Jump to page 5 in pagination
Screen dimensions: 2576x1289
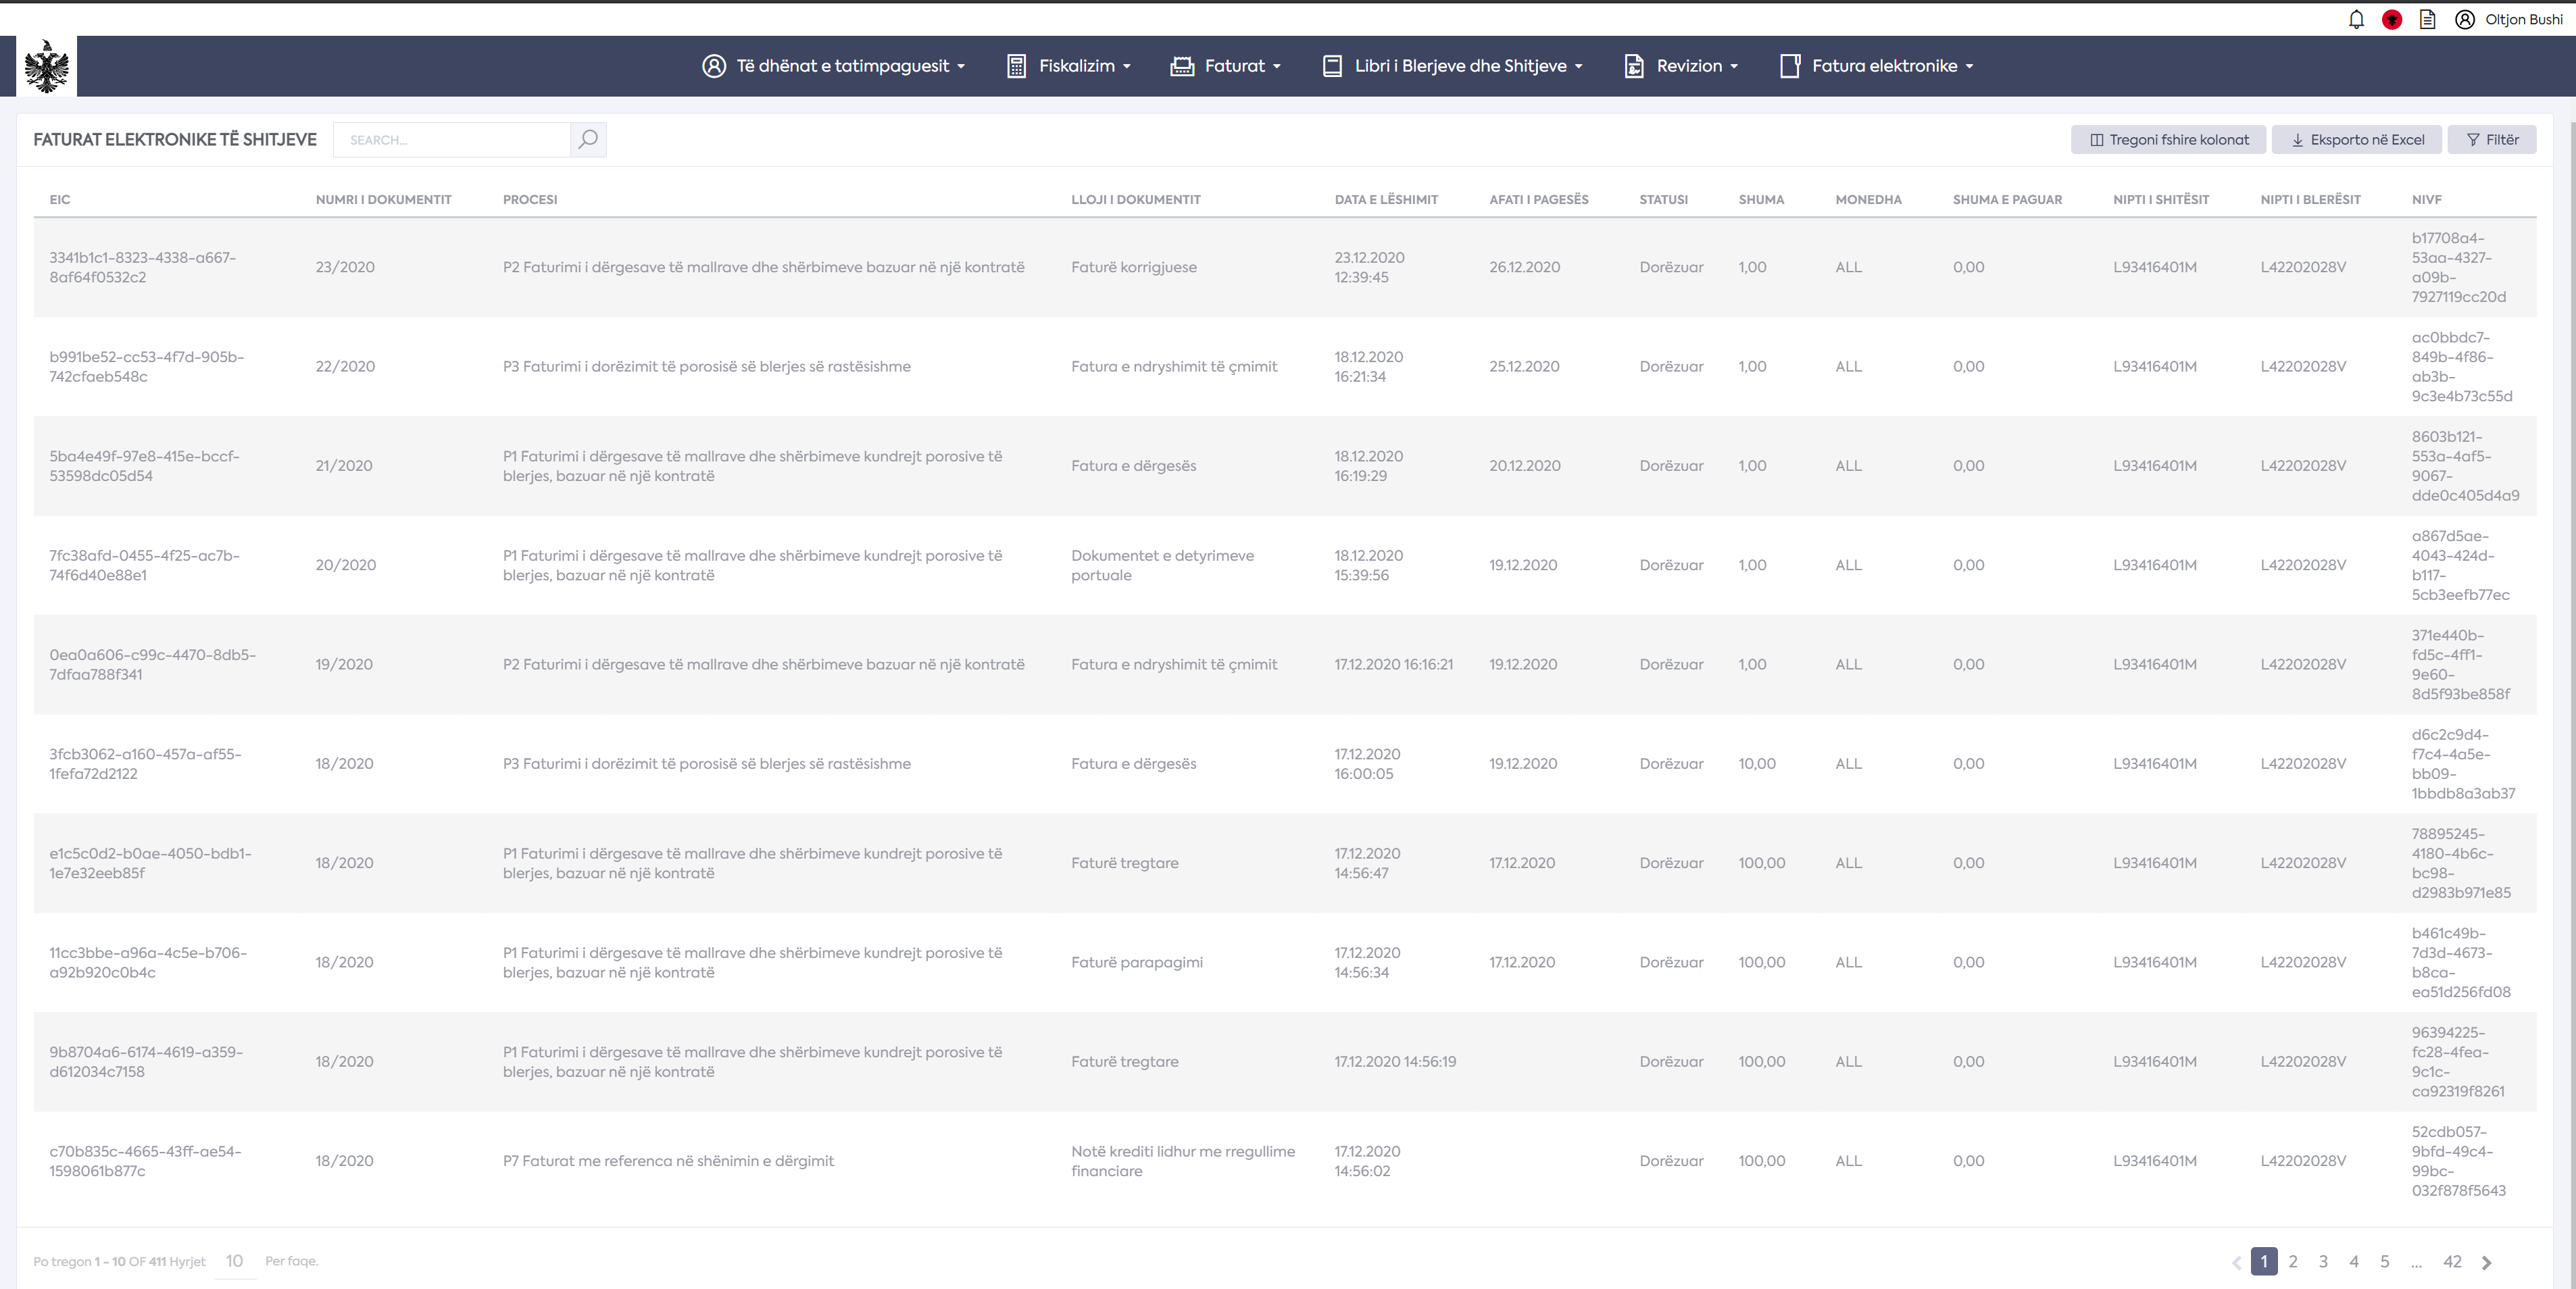point(2385,1261)
